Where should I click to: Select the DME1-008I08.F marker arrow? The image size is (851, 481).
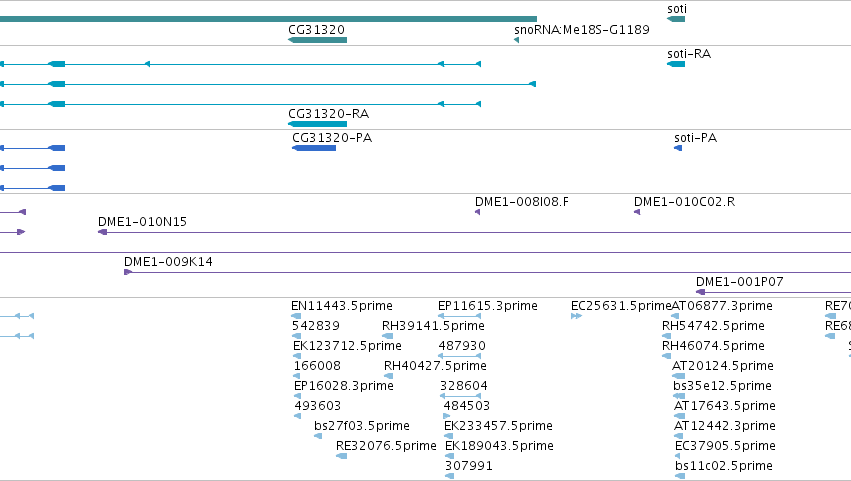coord(478,212)
